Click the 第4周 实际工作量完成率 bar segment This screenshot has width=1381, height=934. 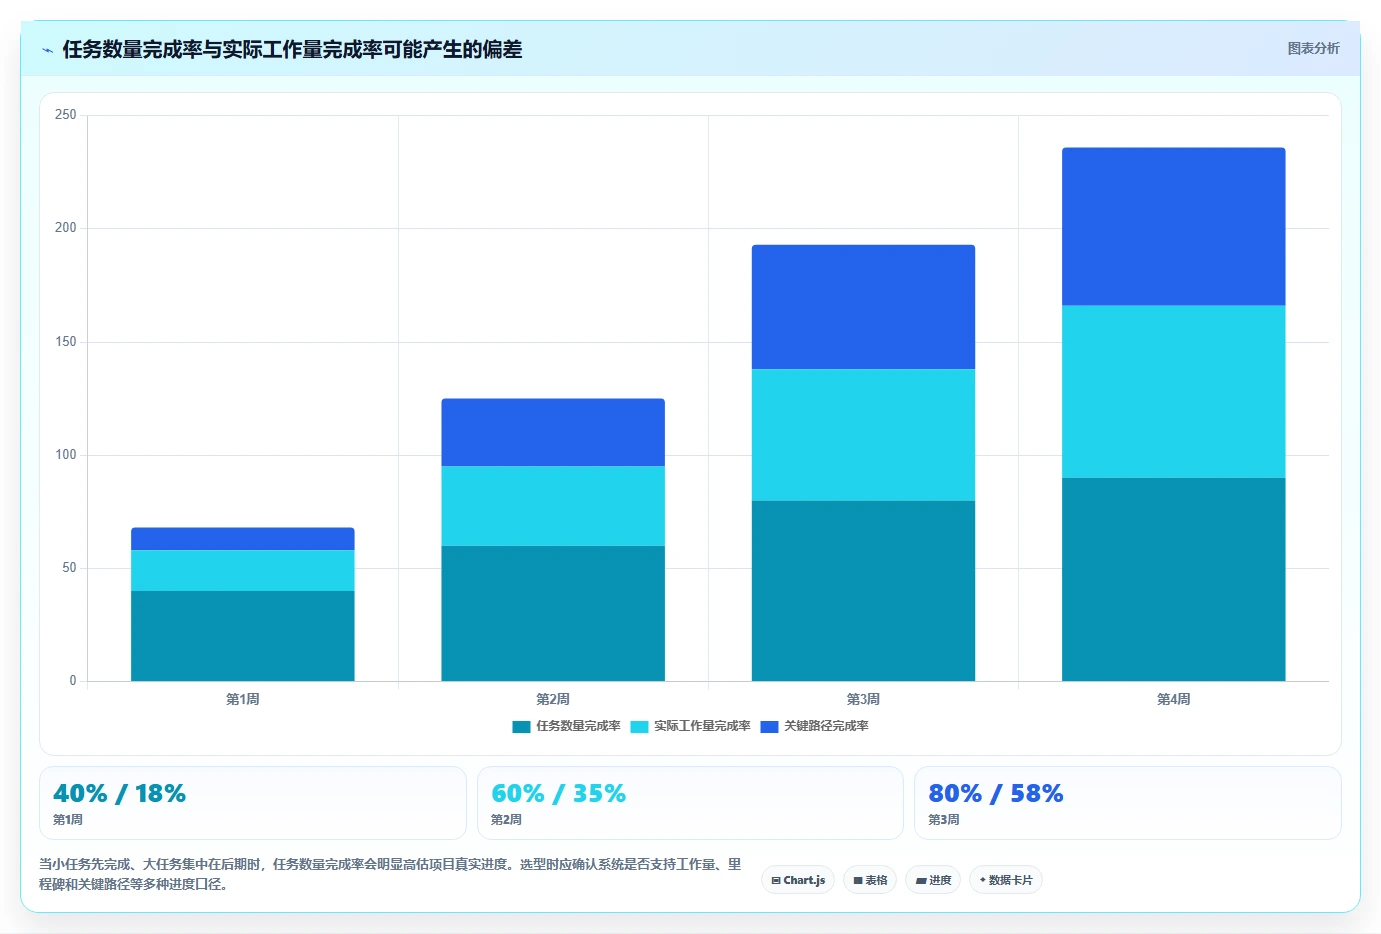(1174, 391)
